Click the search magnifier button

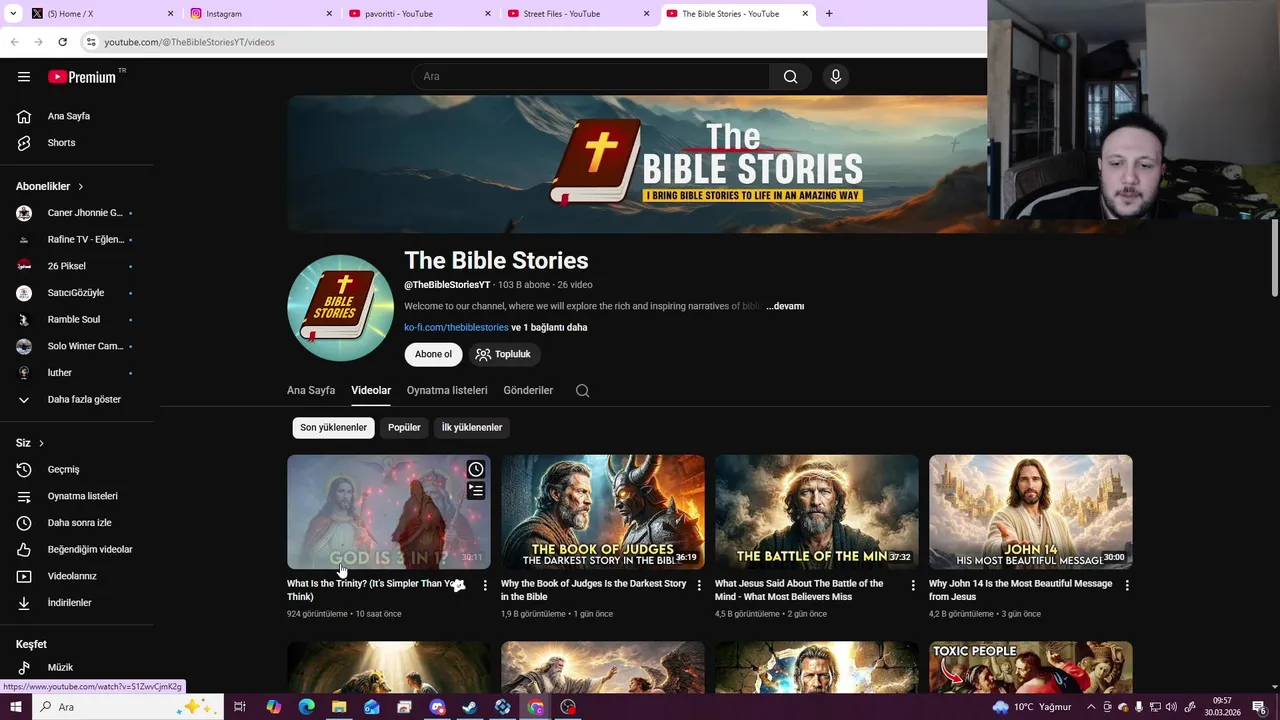coord(790,77)
